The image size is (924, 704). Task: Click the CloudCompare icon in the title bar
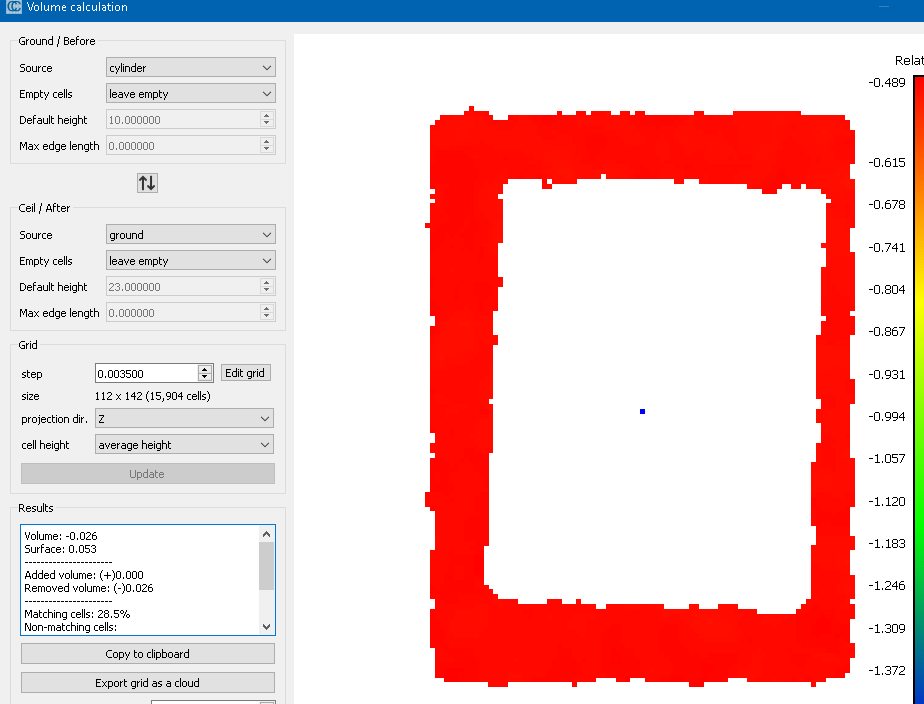pyautogui.click(x=14, y=8)
